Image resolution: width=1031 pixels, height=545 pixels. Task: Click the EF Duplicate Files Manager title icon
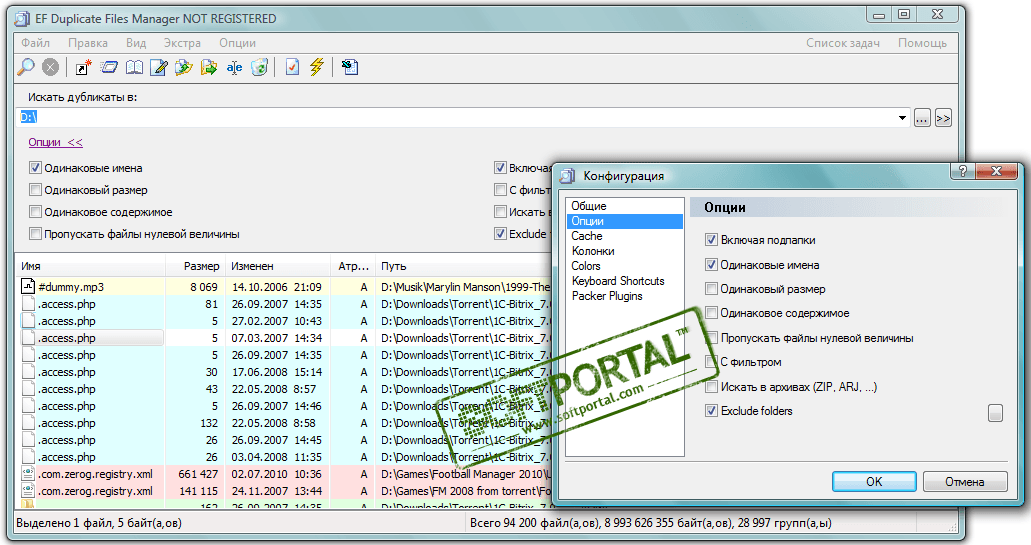pyautogui.click(x=23, y=18)
